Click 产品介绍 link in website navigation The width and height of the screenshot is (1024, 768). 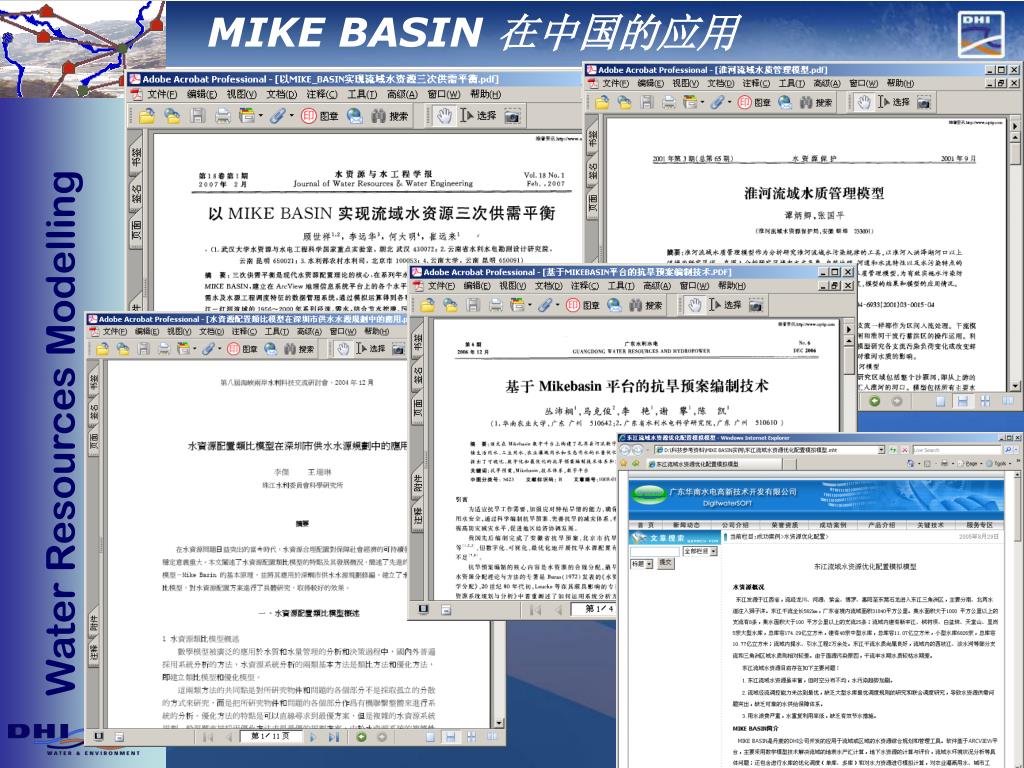click(x=881, y=524)
